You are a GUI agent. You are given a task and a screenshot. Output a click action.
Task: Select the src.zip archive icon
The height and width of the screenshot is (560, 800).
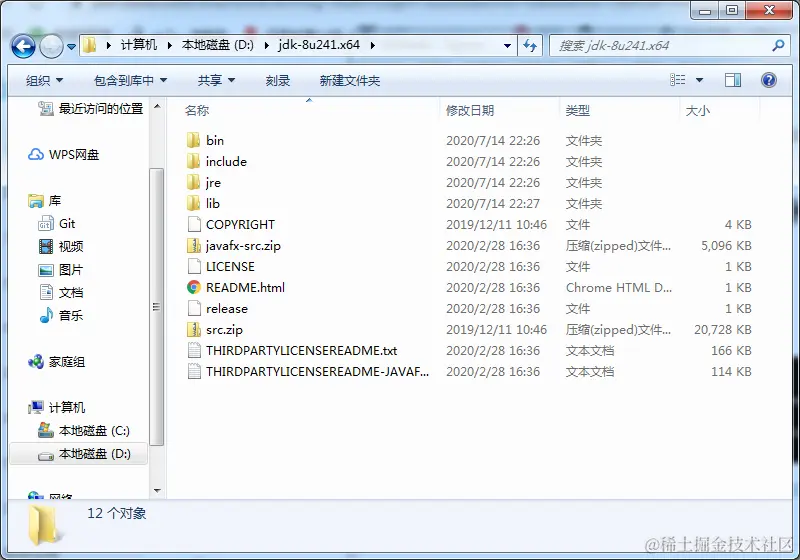(x=194, y=329)
